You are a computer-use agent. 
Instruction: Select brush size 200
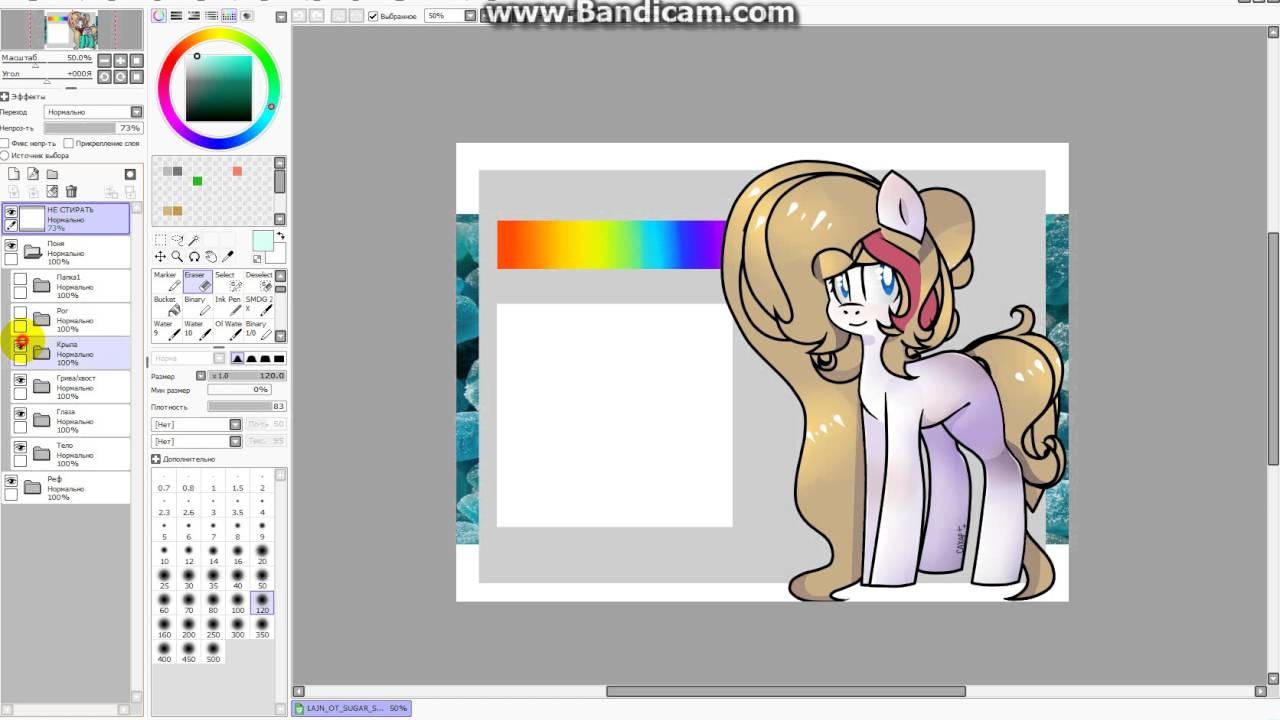(189, 627)
